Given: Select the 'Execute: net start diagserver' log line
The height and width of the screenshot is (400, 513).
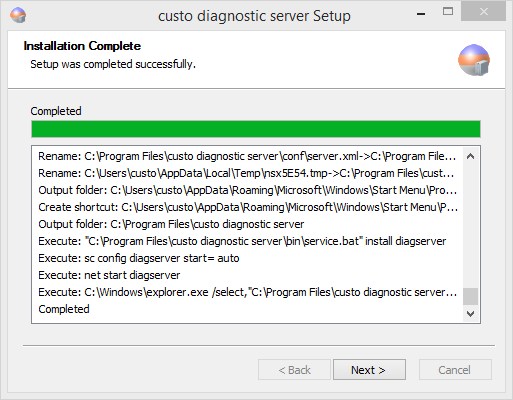Looking at the screenshot, I should pos(109,275).
